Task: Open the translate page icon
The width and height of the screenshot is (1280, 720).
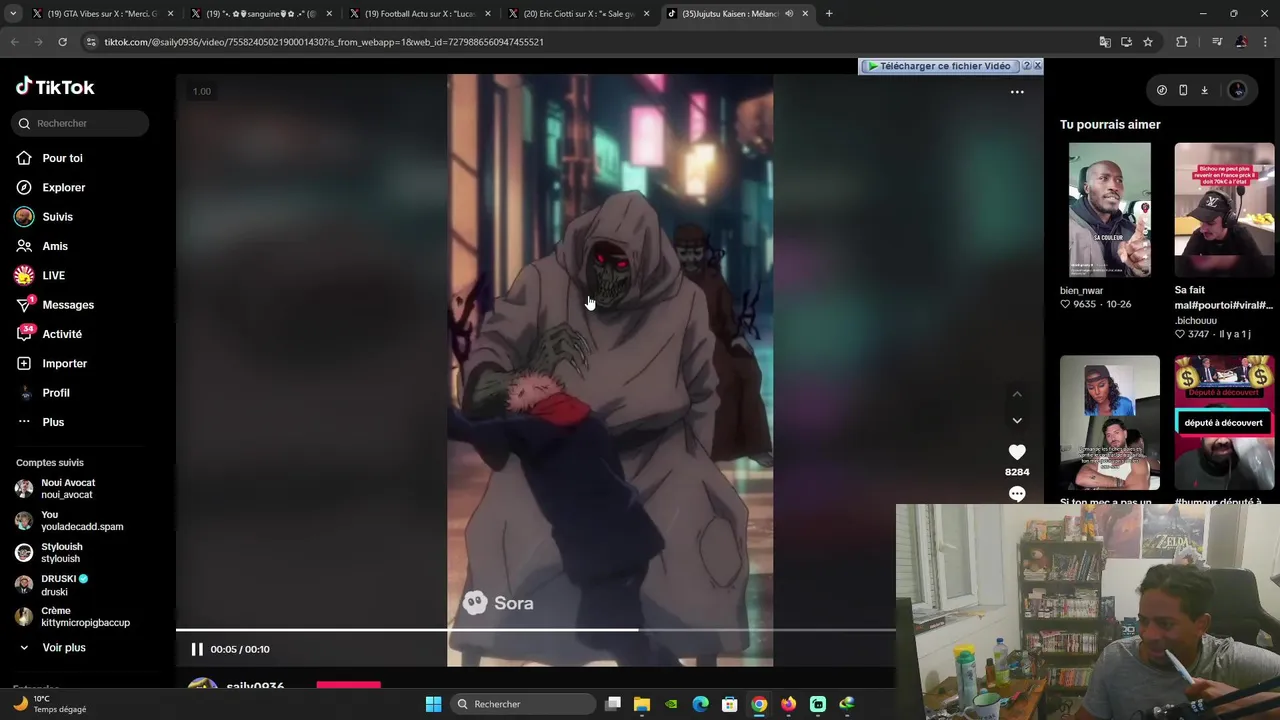Action: [1104, 42]
